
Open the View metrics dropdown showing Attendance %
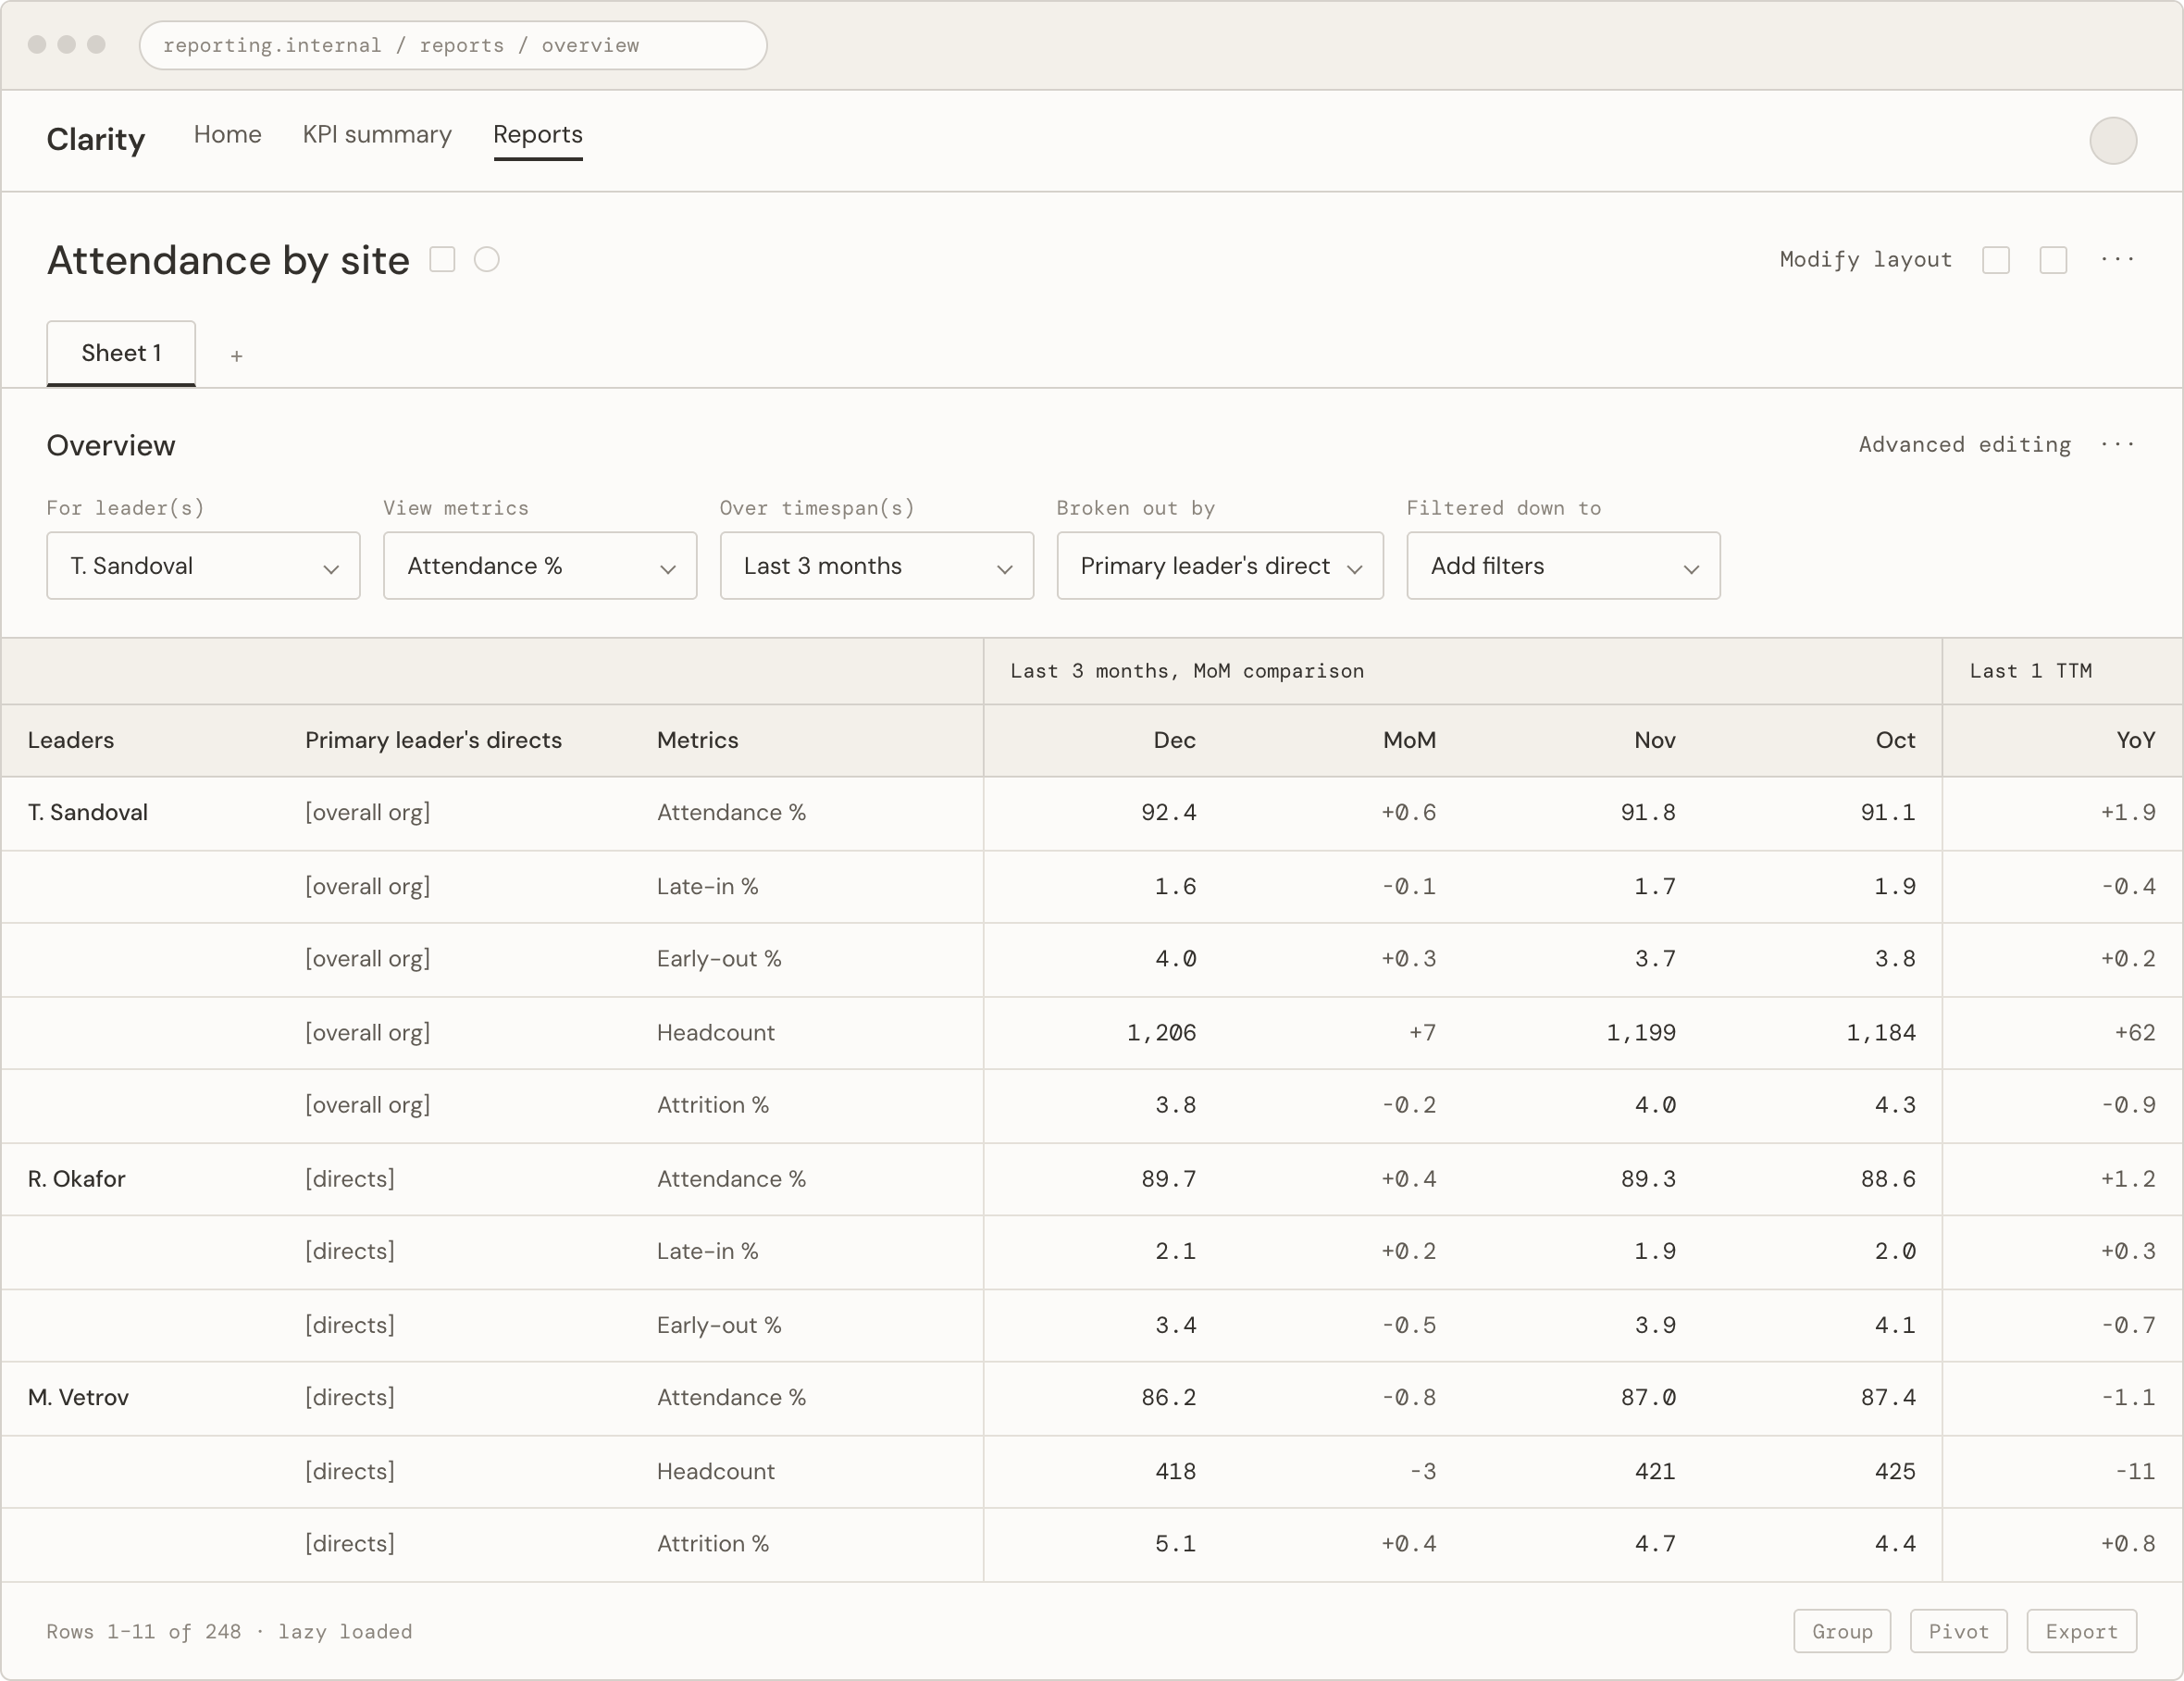coord(540,566)
